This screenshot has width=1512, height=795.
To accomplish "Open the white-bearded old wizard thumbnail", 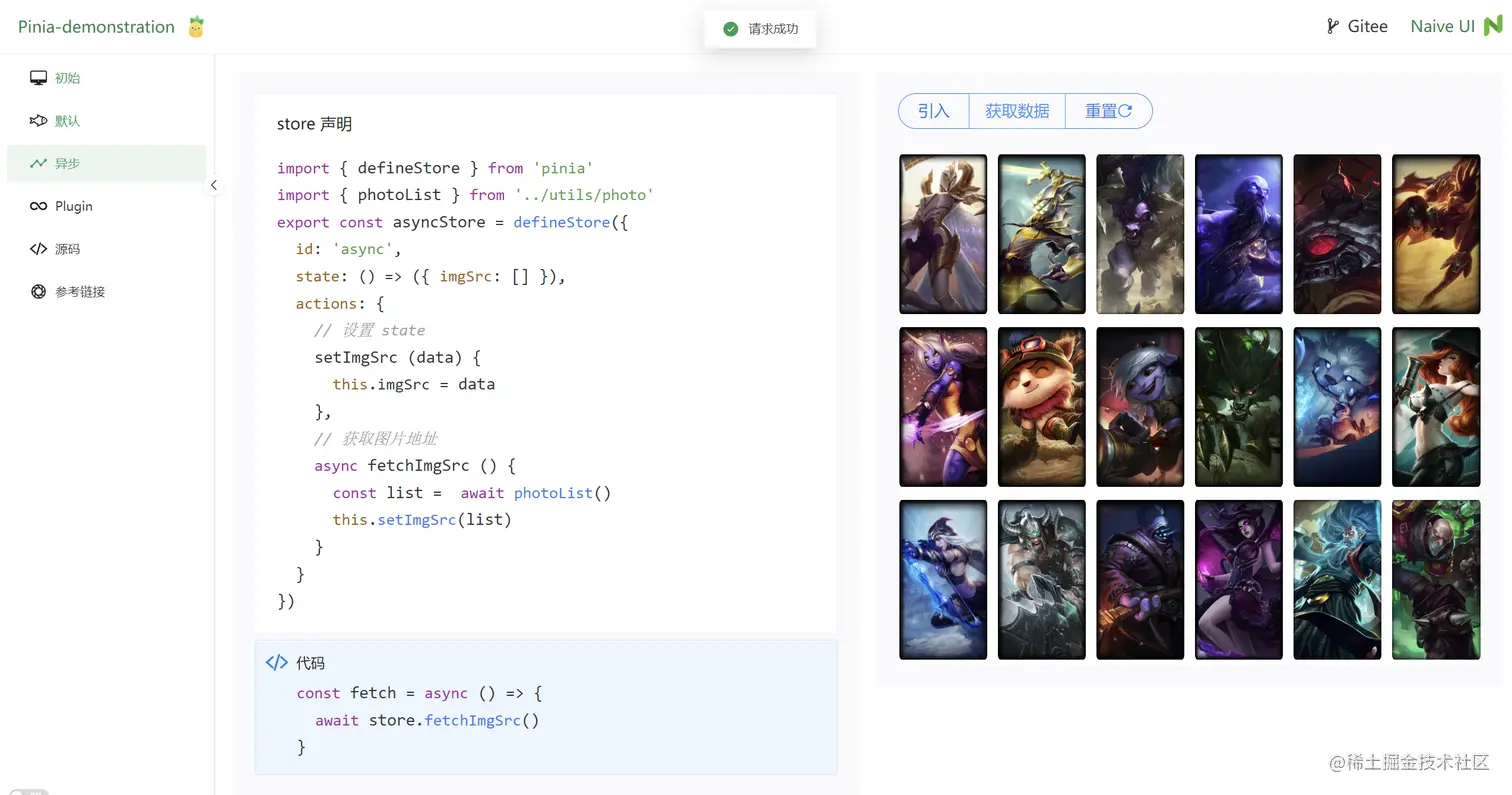I will tap(1337, 580).
